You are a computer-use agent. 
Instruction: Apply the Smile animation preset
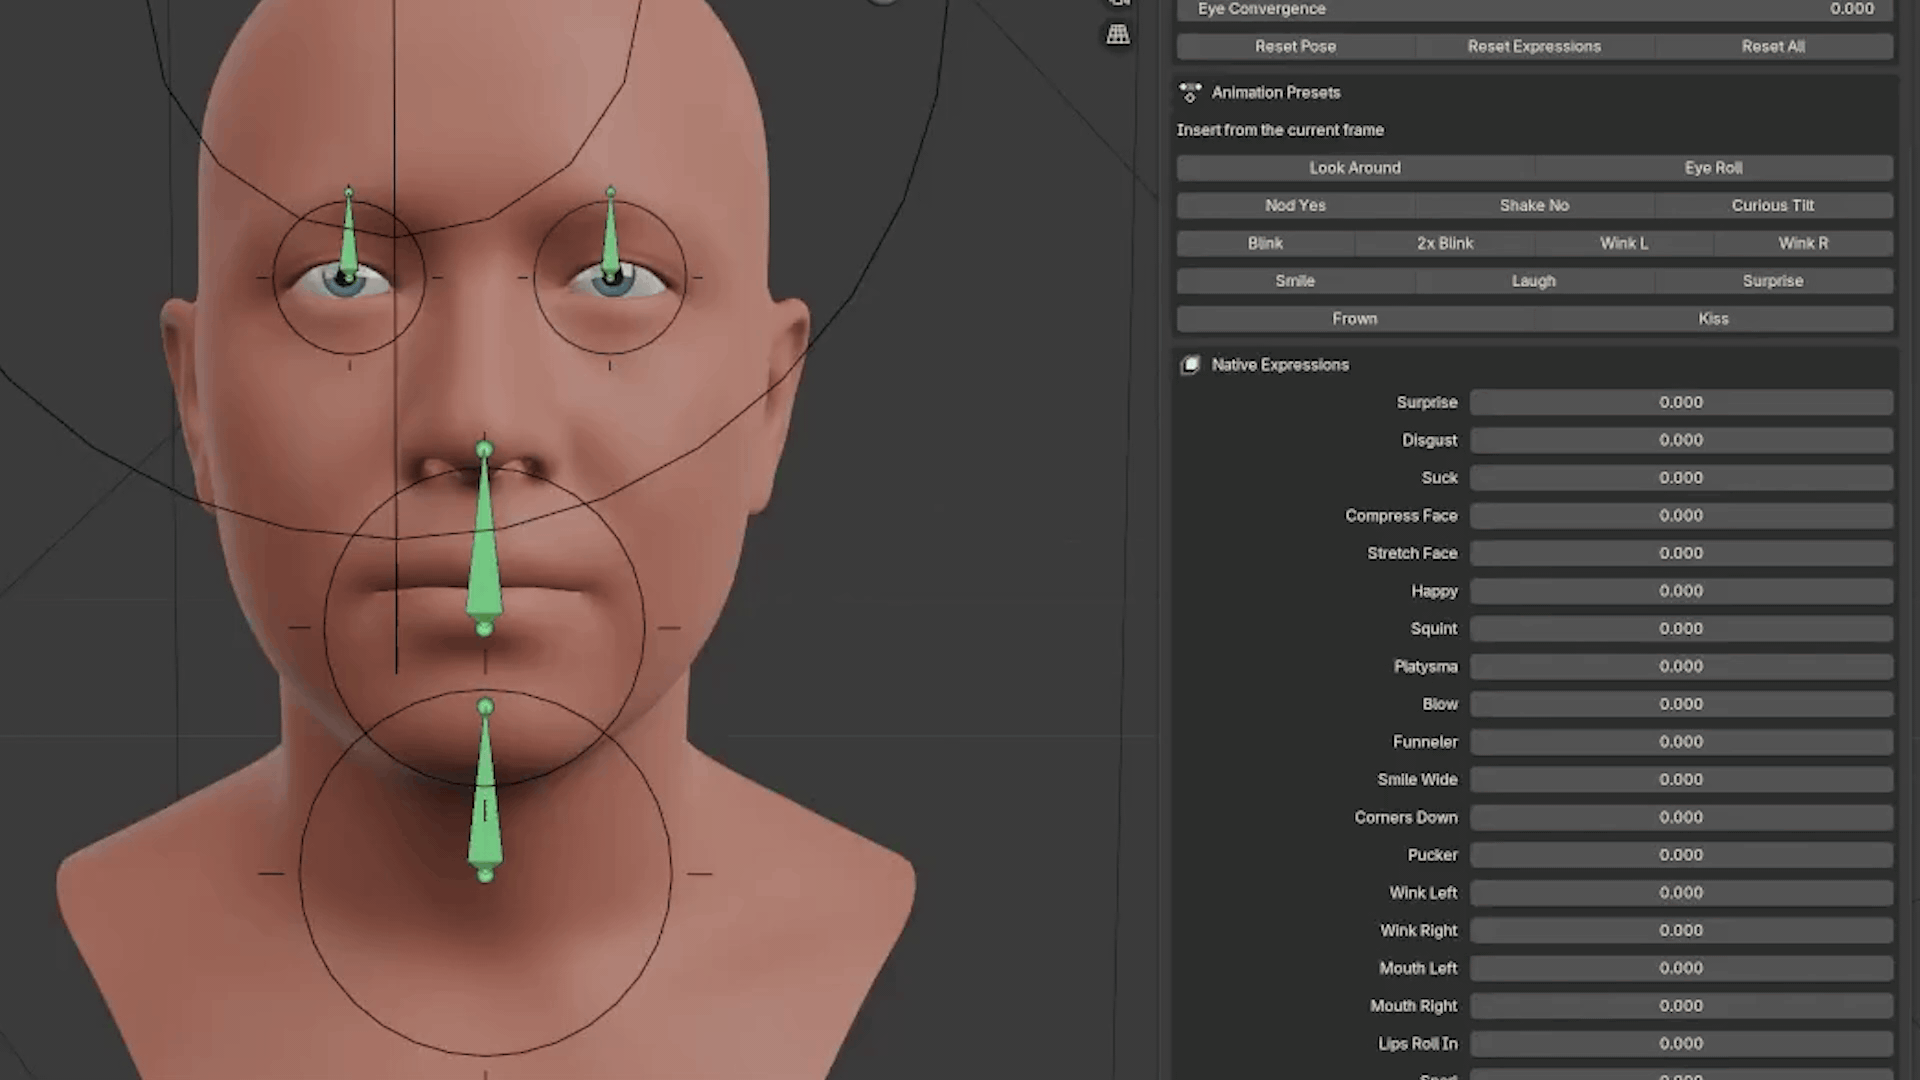(x=1296, y=281)
